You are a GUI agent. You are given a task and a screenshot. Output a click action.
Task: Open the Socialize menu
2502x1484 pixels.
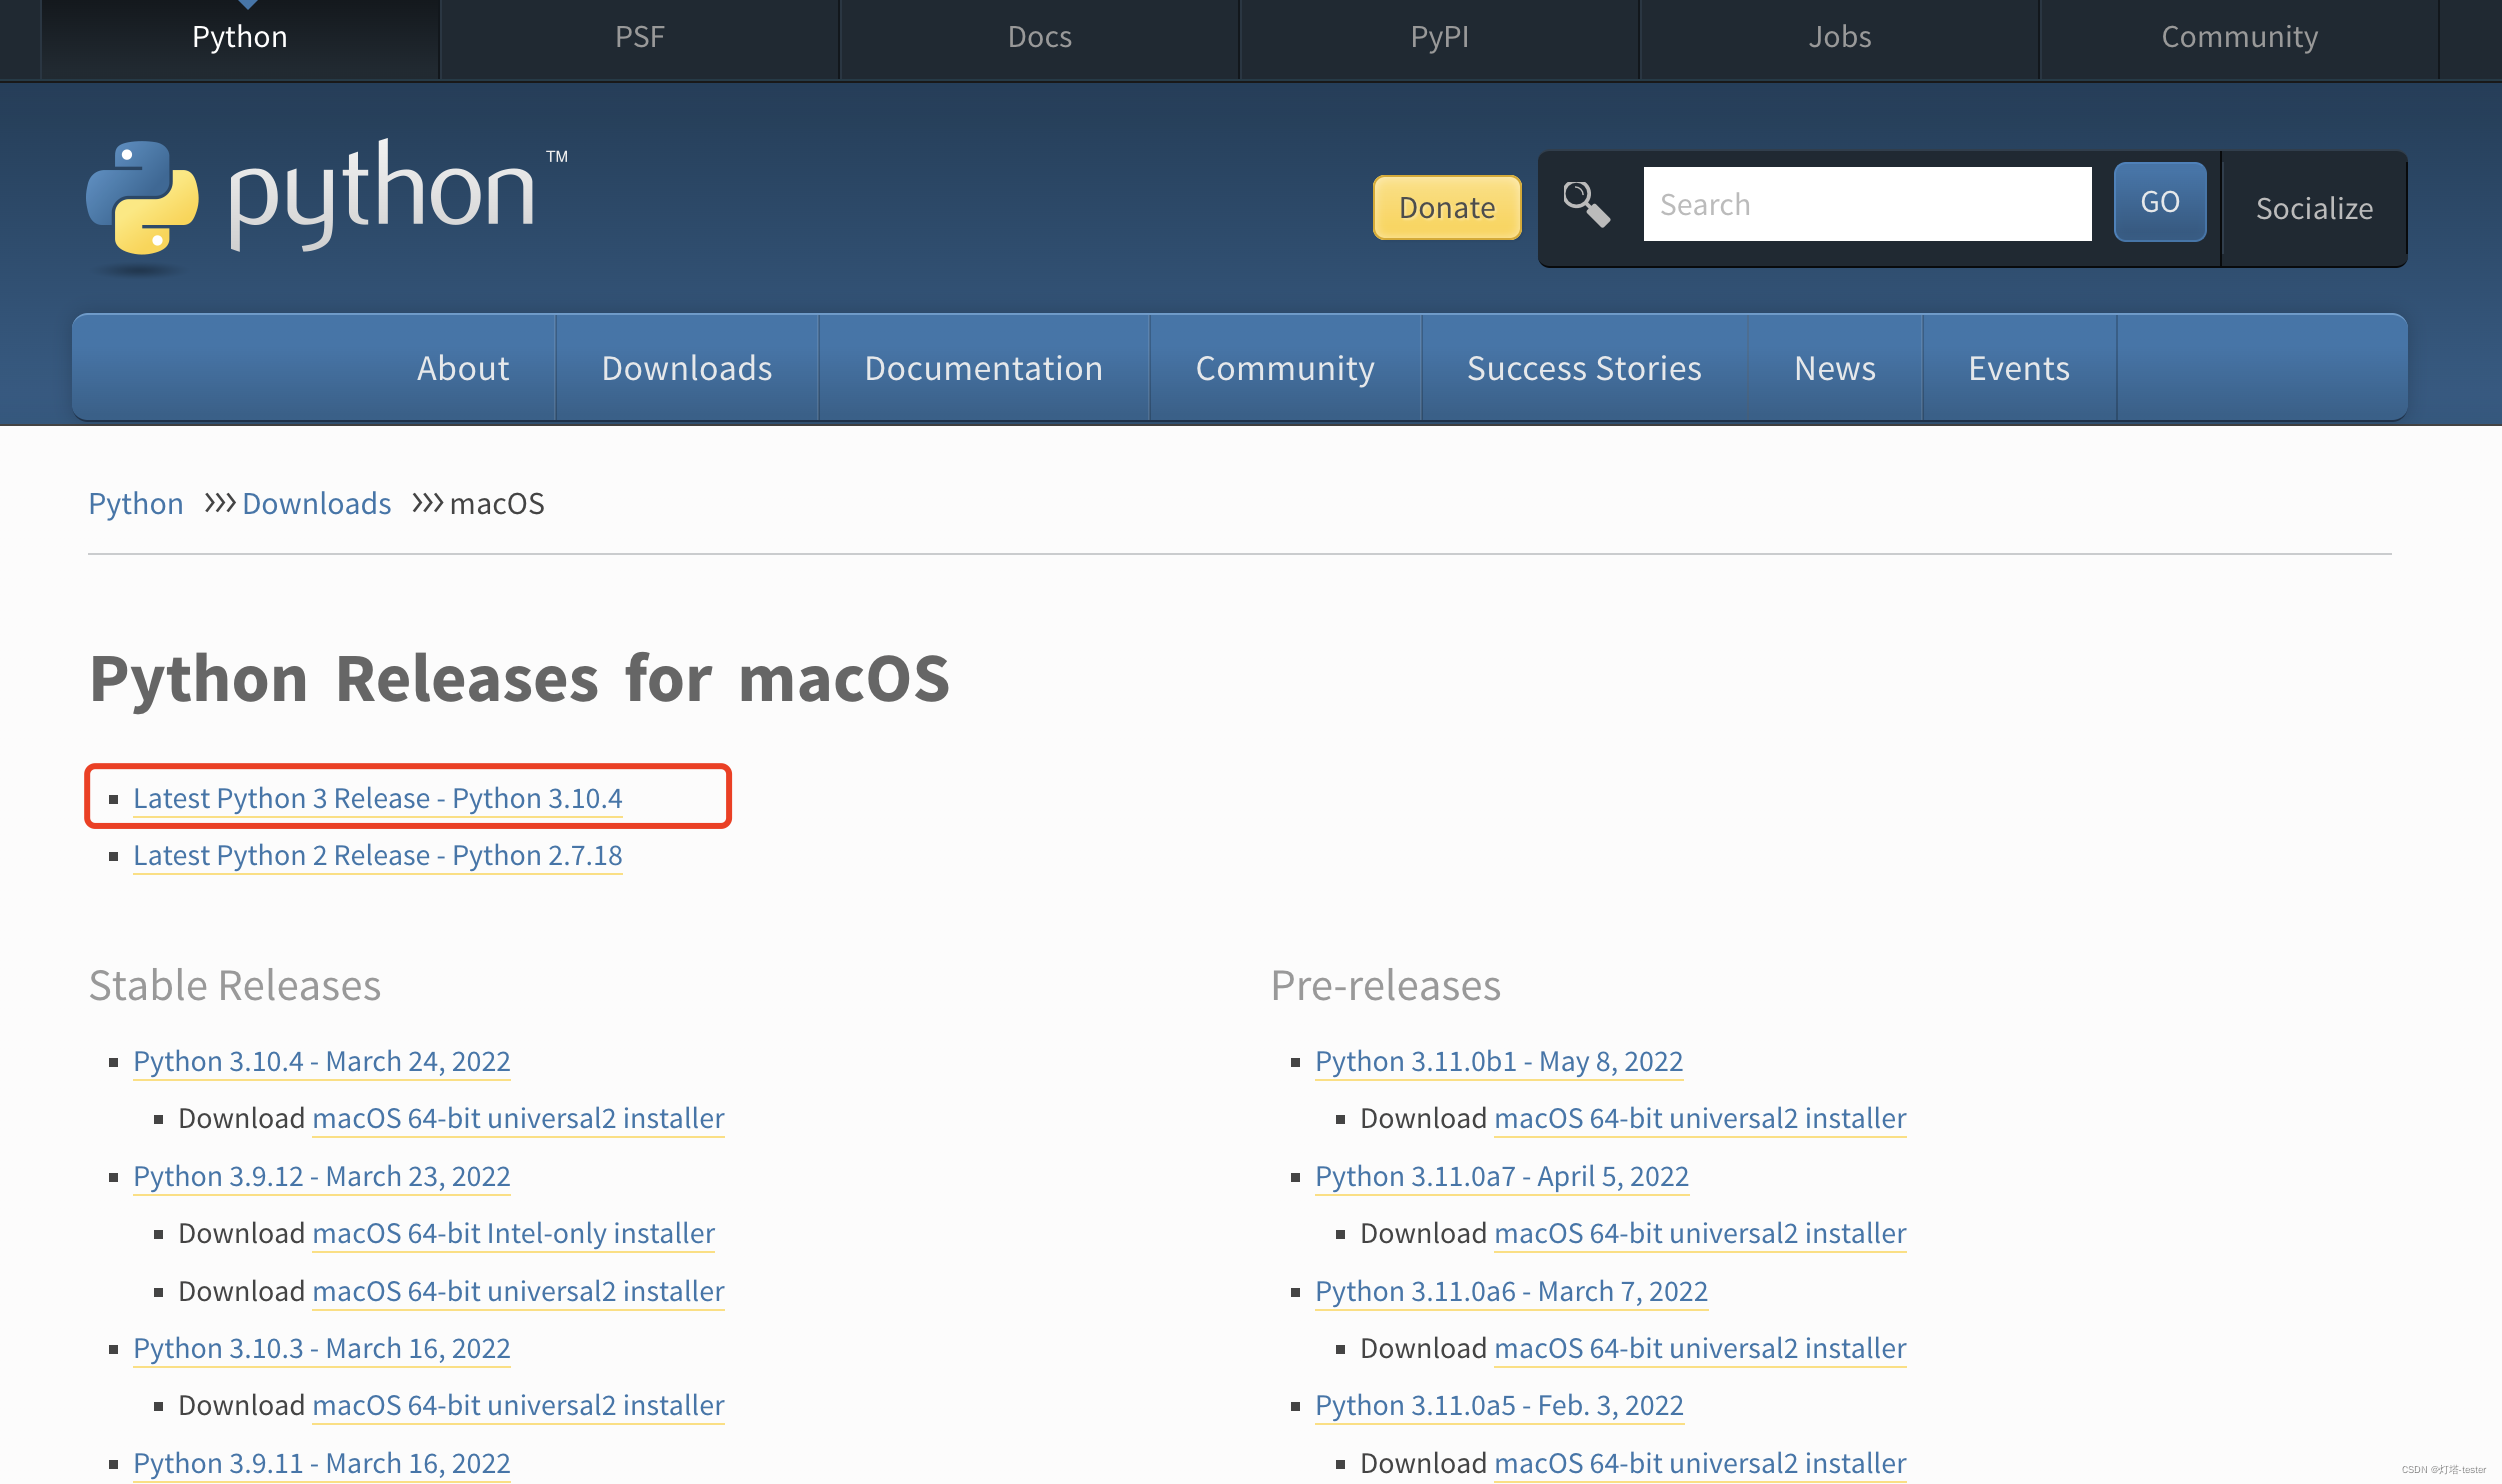pos(2313,208)
